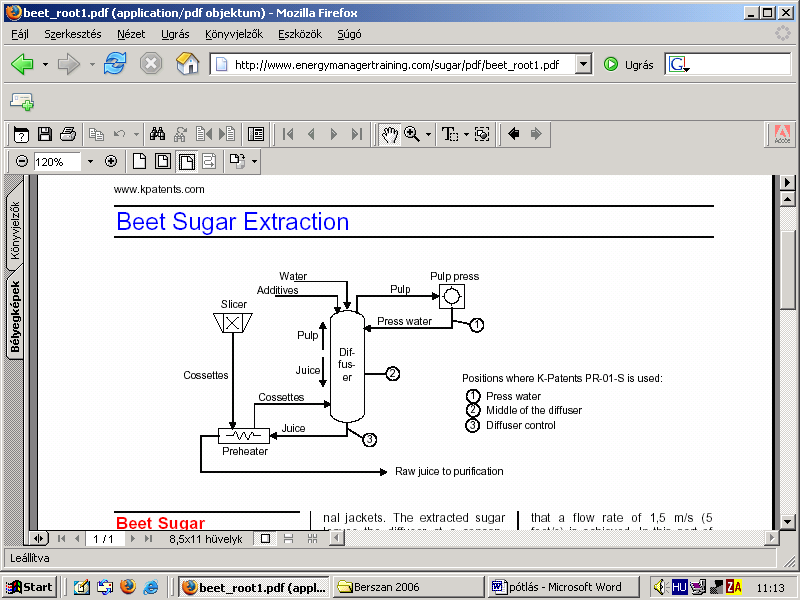
Task: Select the Zoom In magnifier tool
Action: 411,134
